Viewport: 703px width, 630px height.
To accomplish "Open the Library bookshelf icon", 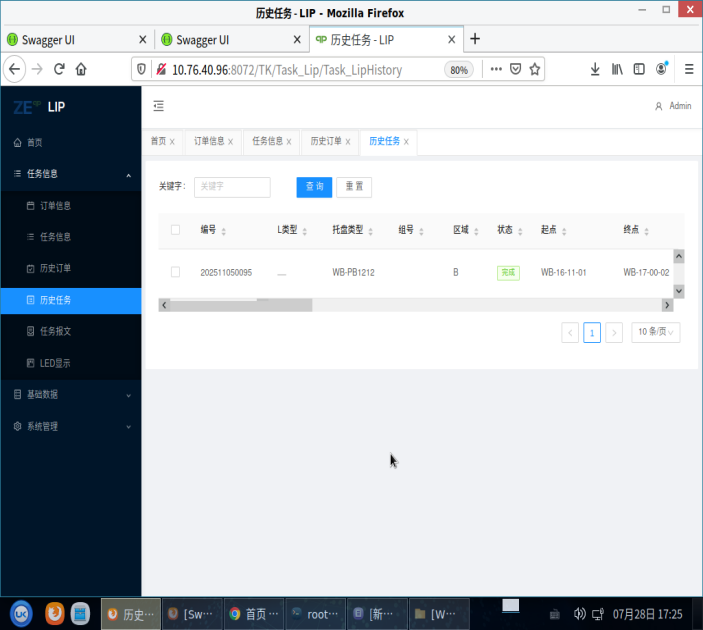I will click(x=617, y=69).
